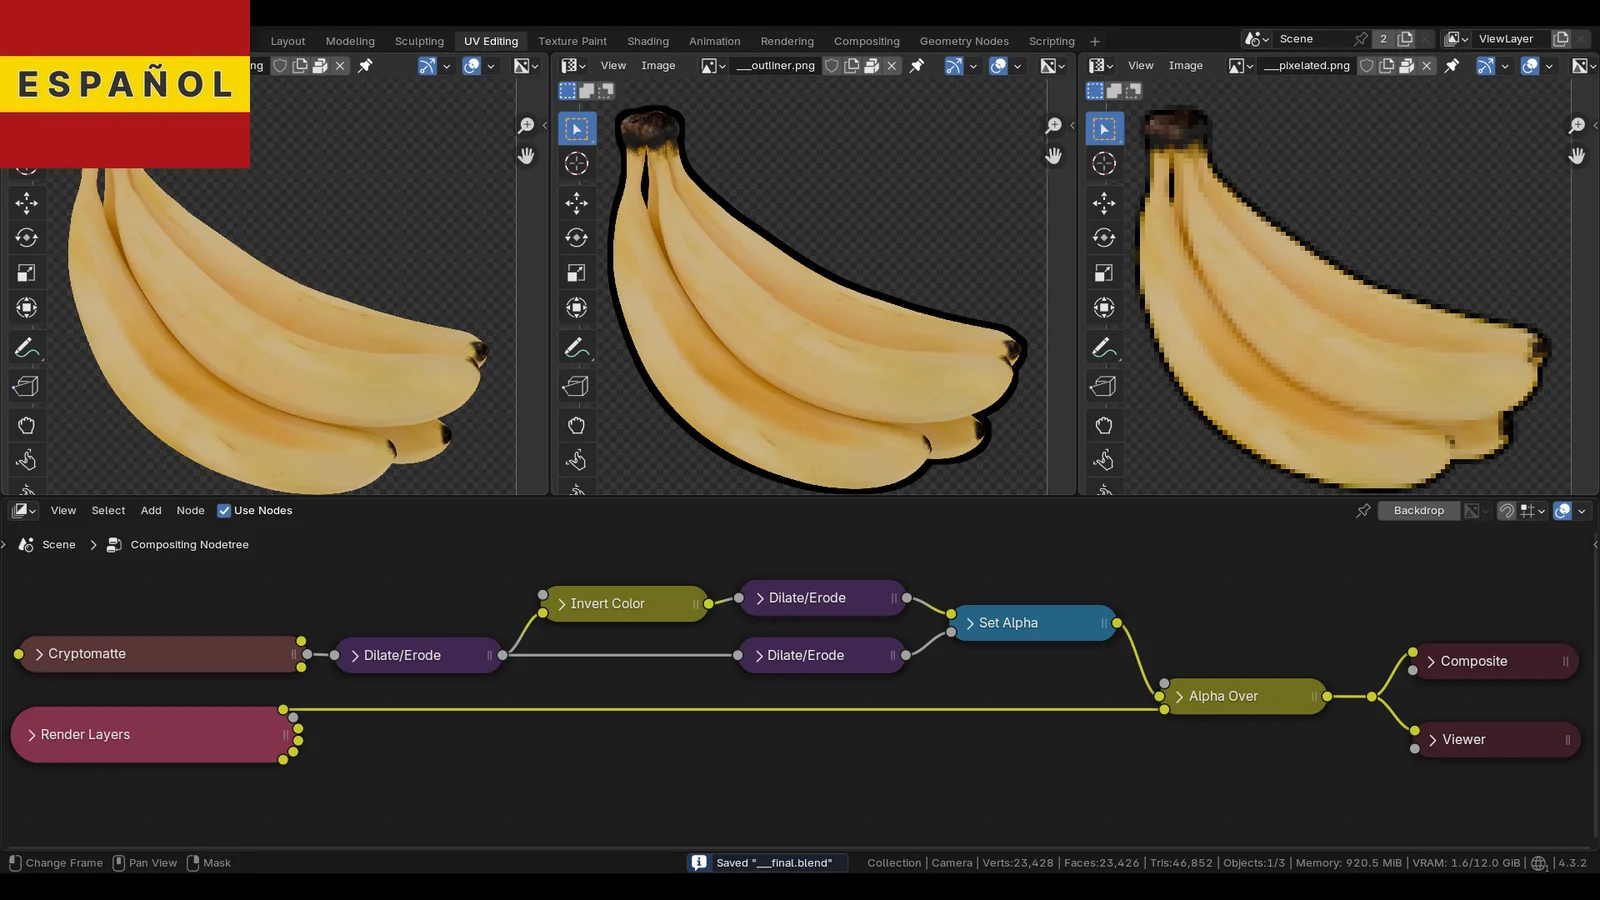Select the Rotate tool in the pixelated.png editor
Screen dimensions: 1600x900
point(1104,238)
